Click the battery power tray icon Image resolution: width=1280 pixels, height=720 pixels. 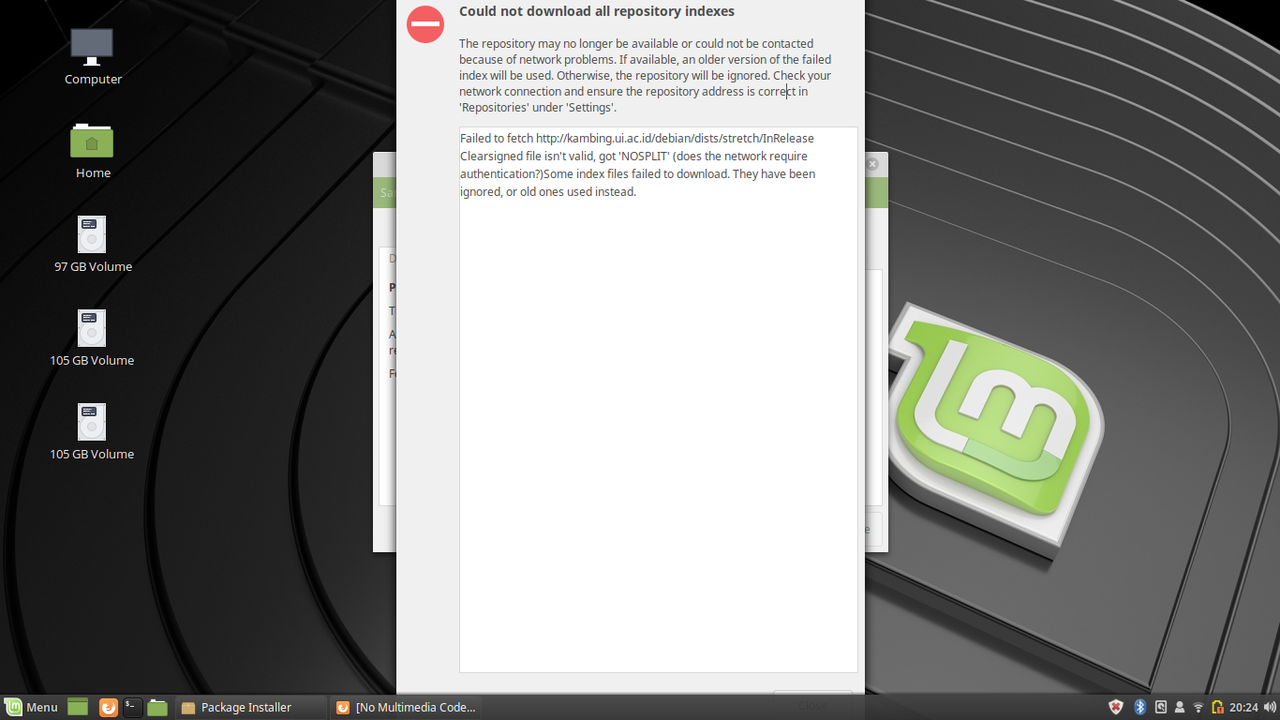(1218, 707)
